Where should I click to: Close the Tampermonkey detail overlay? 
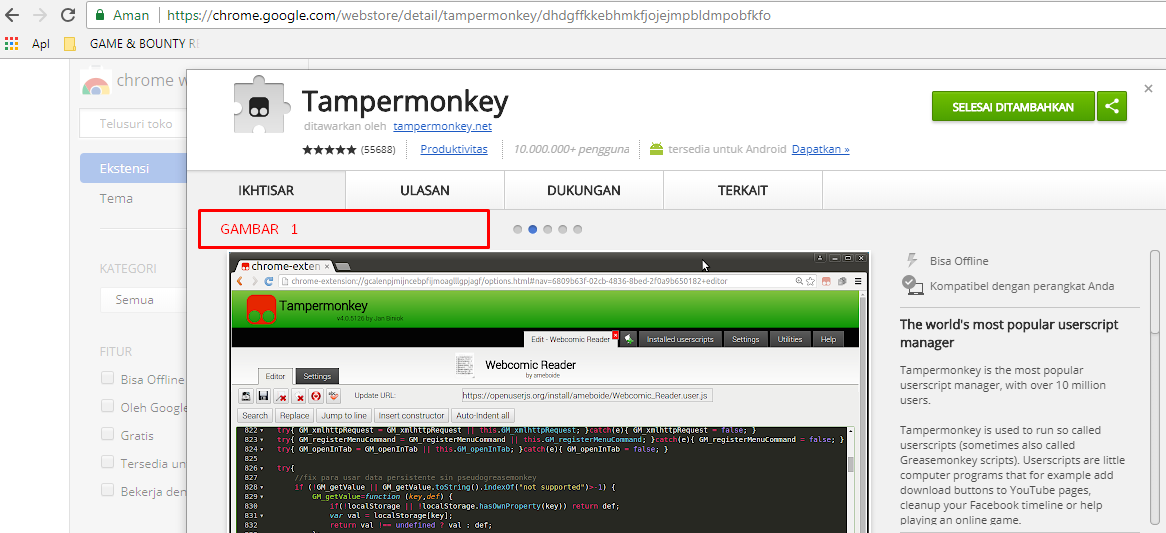click(x=1148, y=87)
